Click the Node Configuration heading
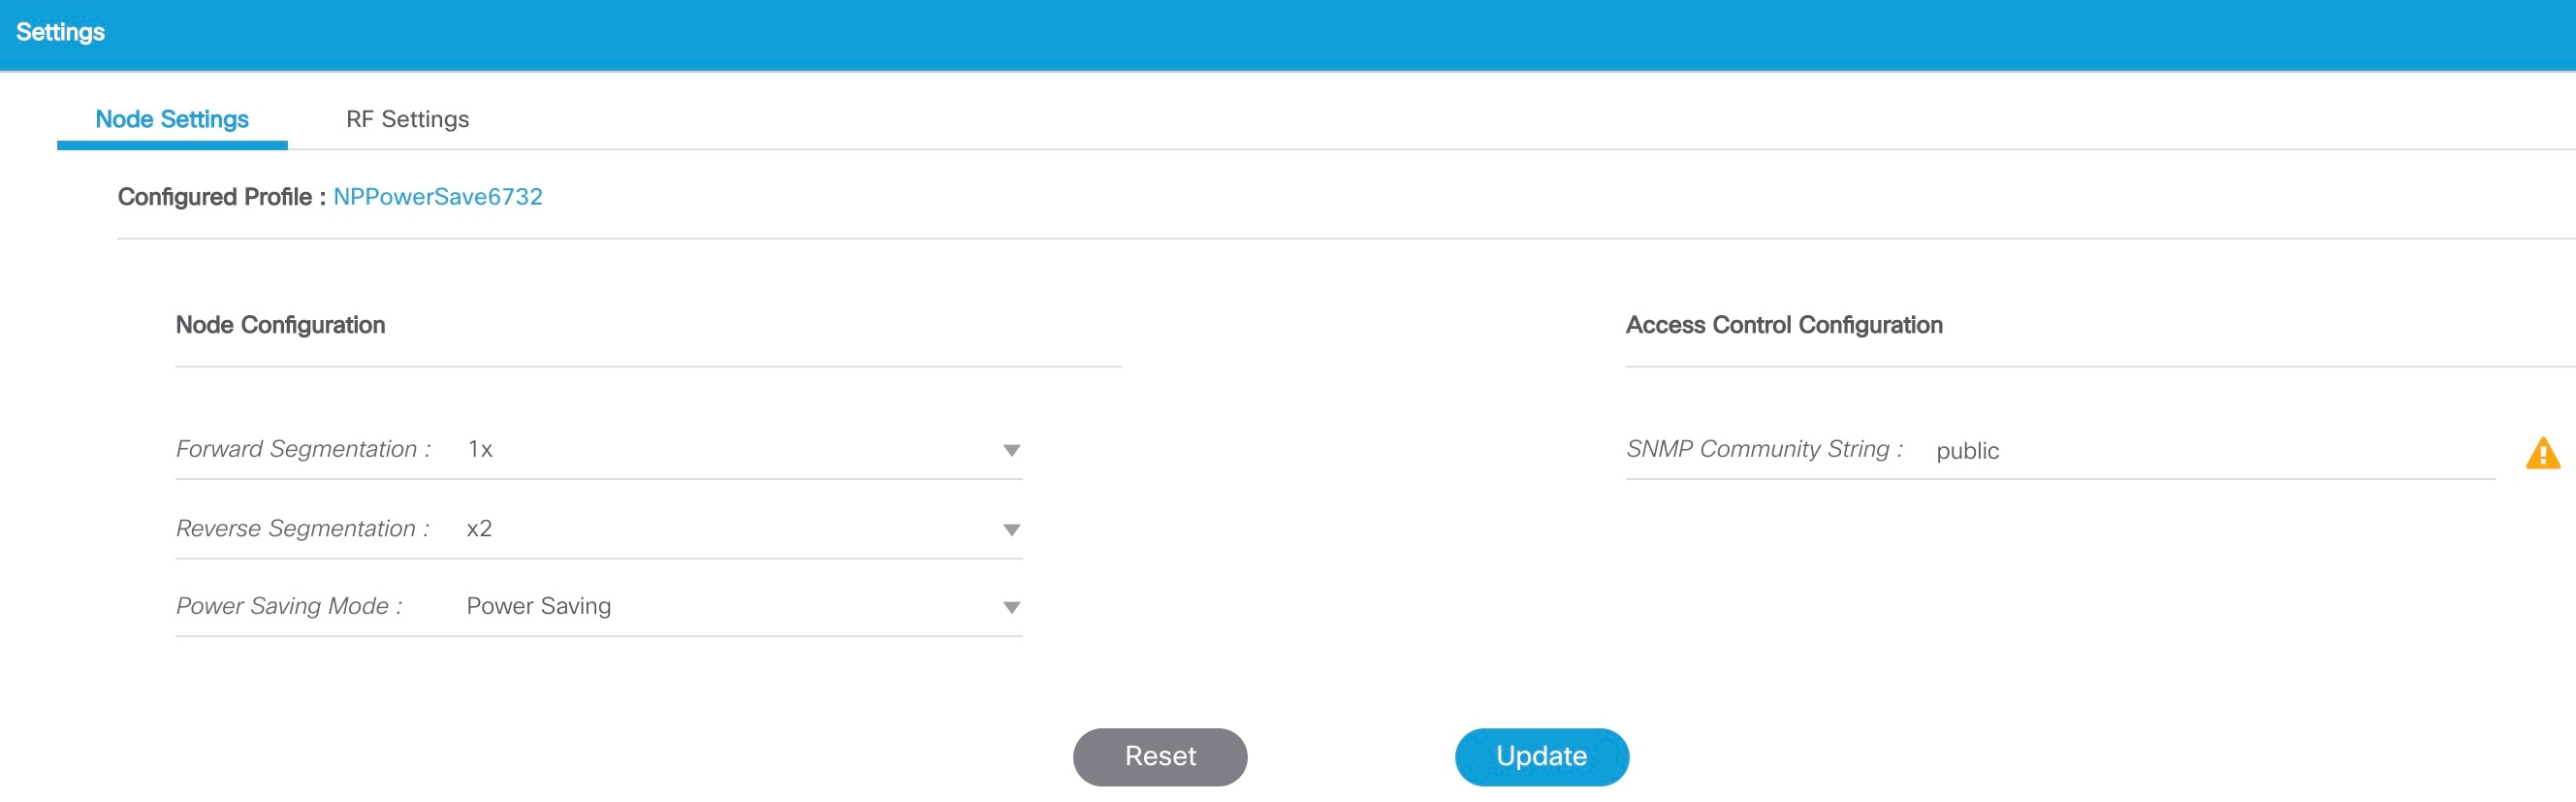 coord(280,325)
